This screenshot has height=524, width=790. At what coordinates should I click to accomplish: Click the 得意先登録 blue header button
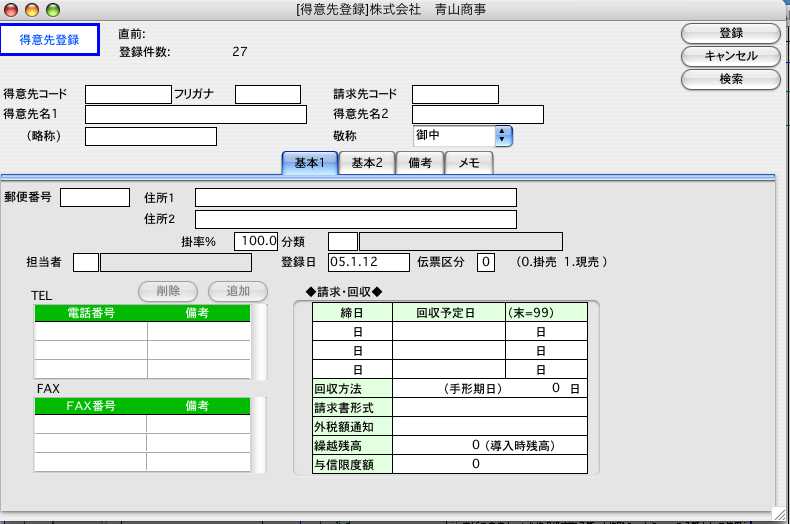click(50, 40)
